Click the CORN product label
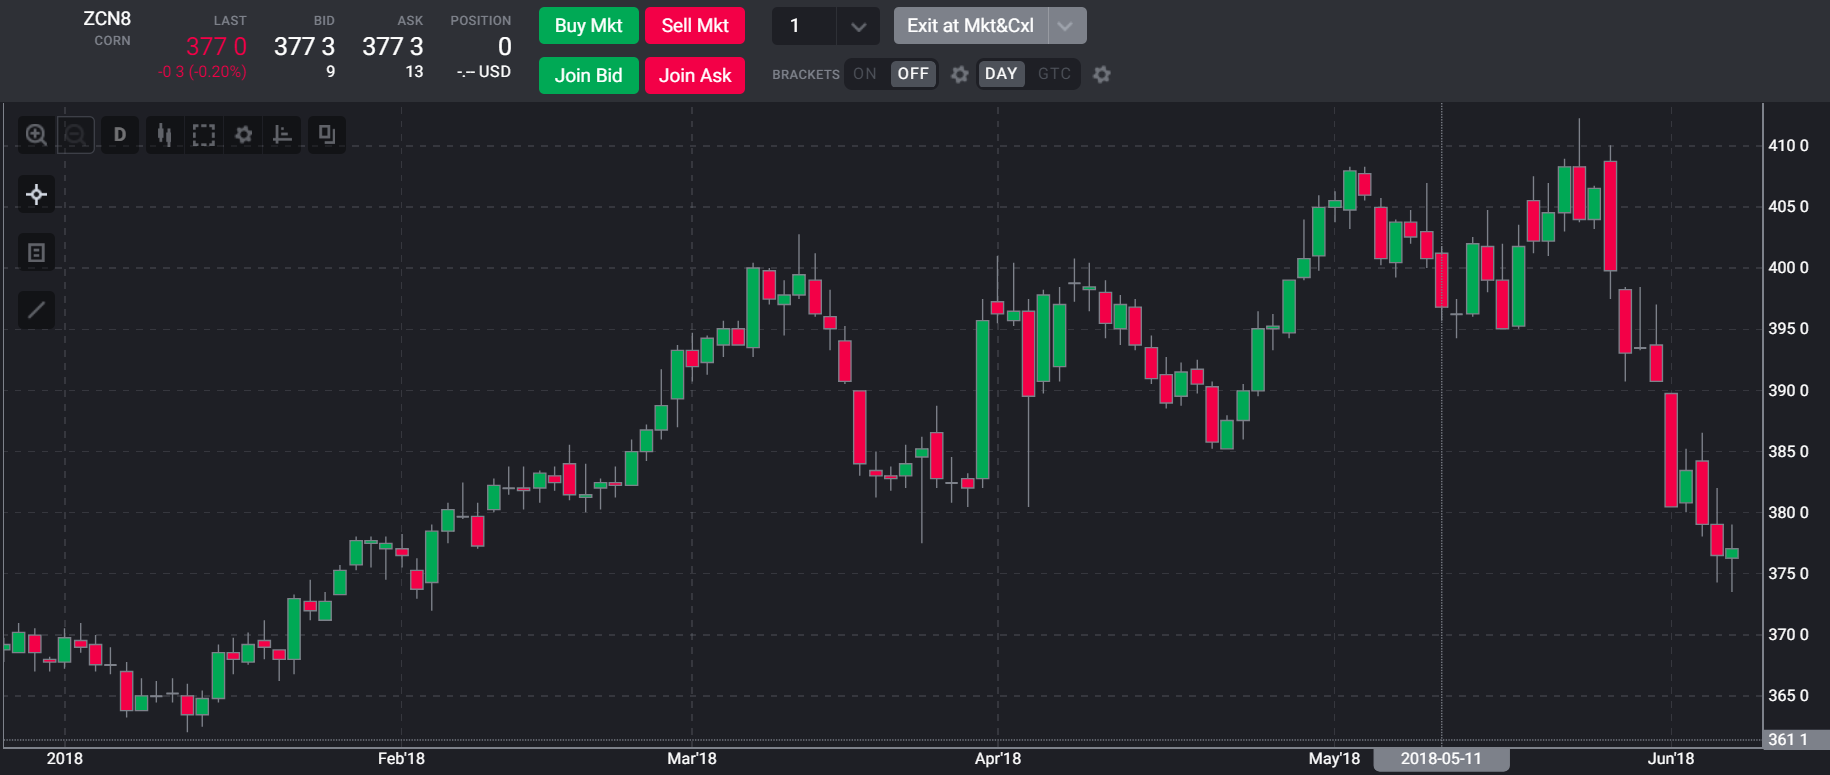The image size is (1830, 775). [112, 41]
